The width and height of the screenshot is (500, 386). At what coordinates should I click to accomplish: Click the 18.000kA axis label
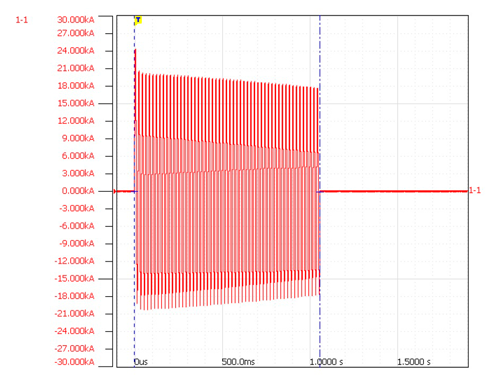[76, 86]
